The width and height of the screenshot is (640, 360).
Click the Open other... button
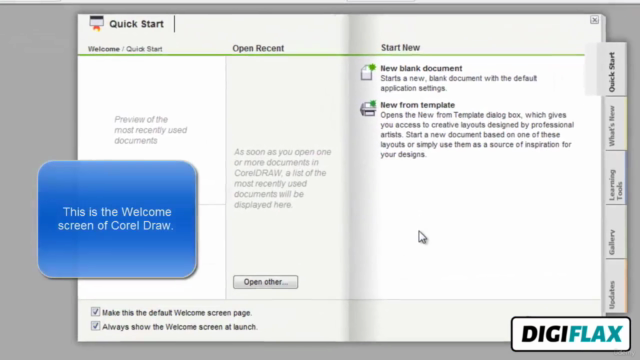pos(265,282)
